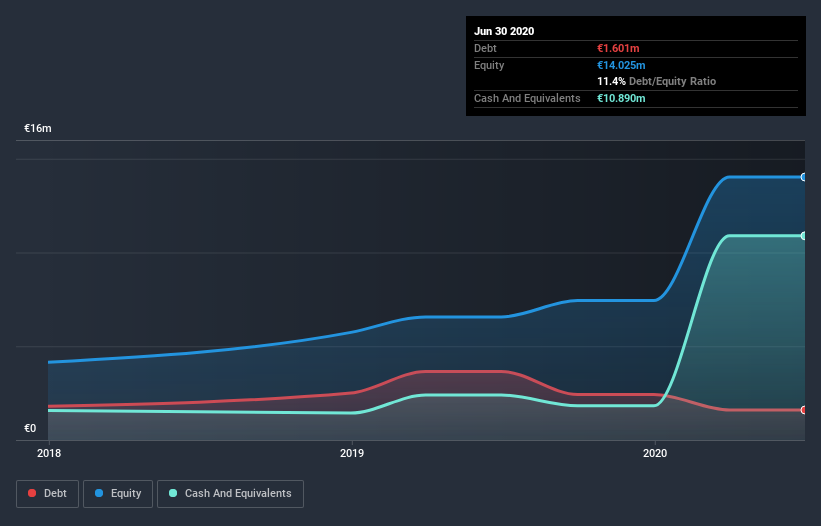Click the €14.025m equity value
Screen dimensions: 821x526
621,65
